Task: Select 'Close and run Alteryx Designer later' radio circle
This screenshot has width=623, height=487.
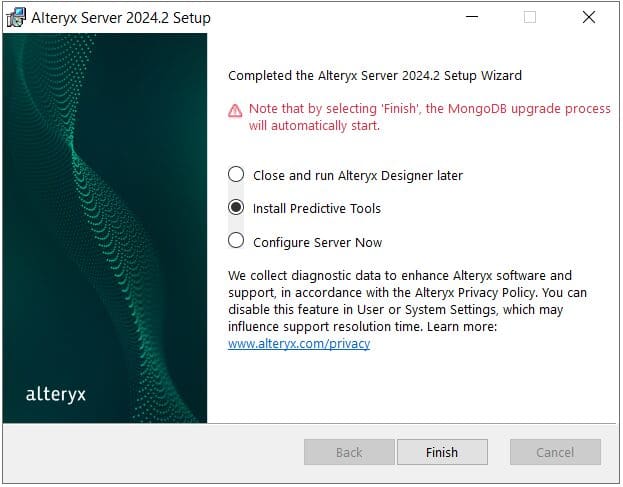Action: [236, 175]
